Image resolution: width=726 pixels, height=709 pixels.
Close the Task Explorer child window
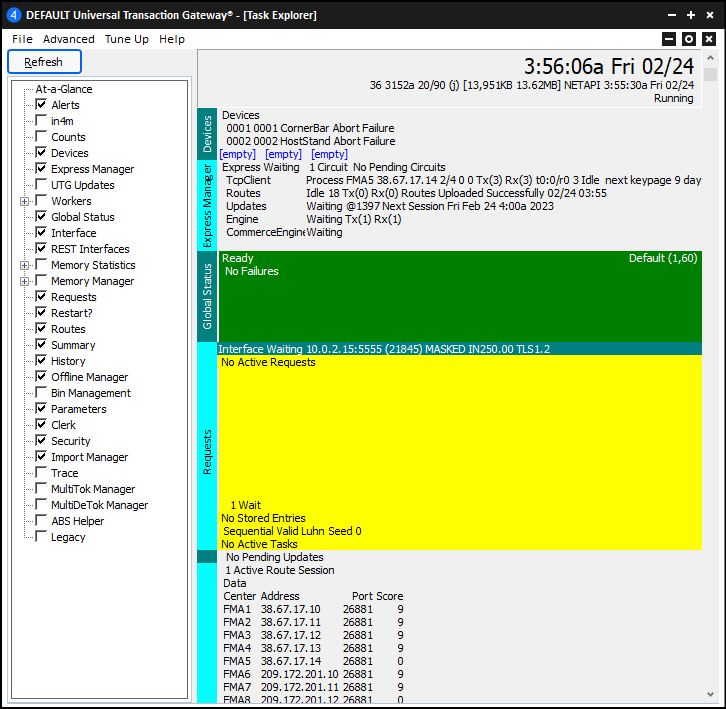pos(709,39)
